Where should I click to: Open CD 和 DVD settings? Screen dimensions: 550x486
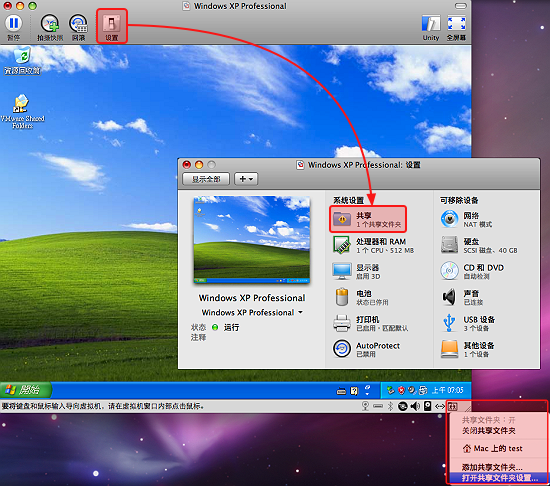click(472, 271)
